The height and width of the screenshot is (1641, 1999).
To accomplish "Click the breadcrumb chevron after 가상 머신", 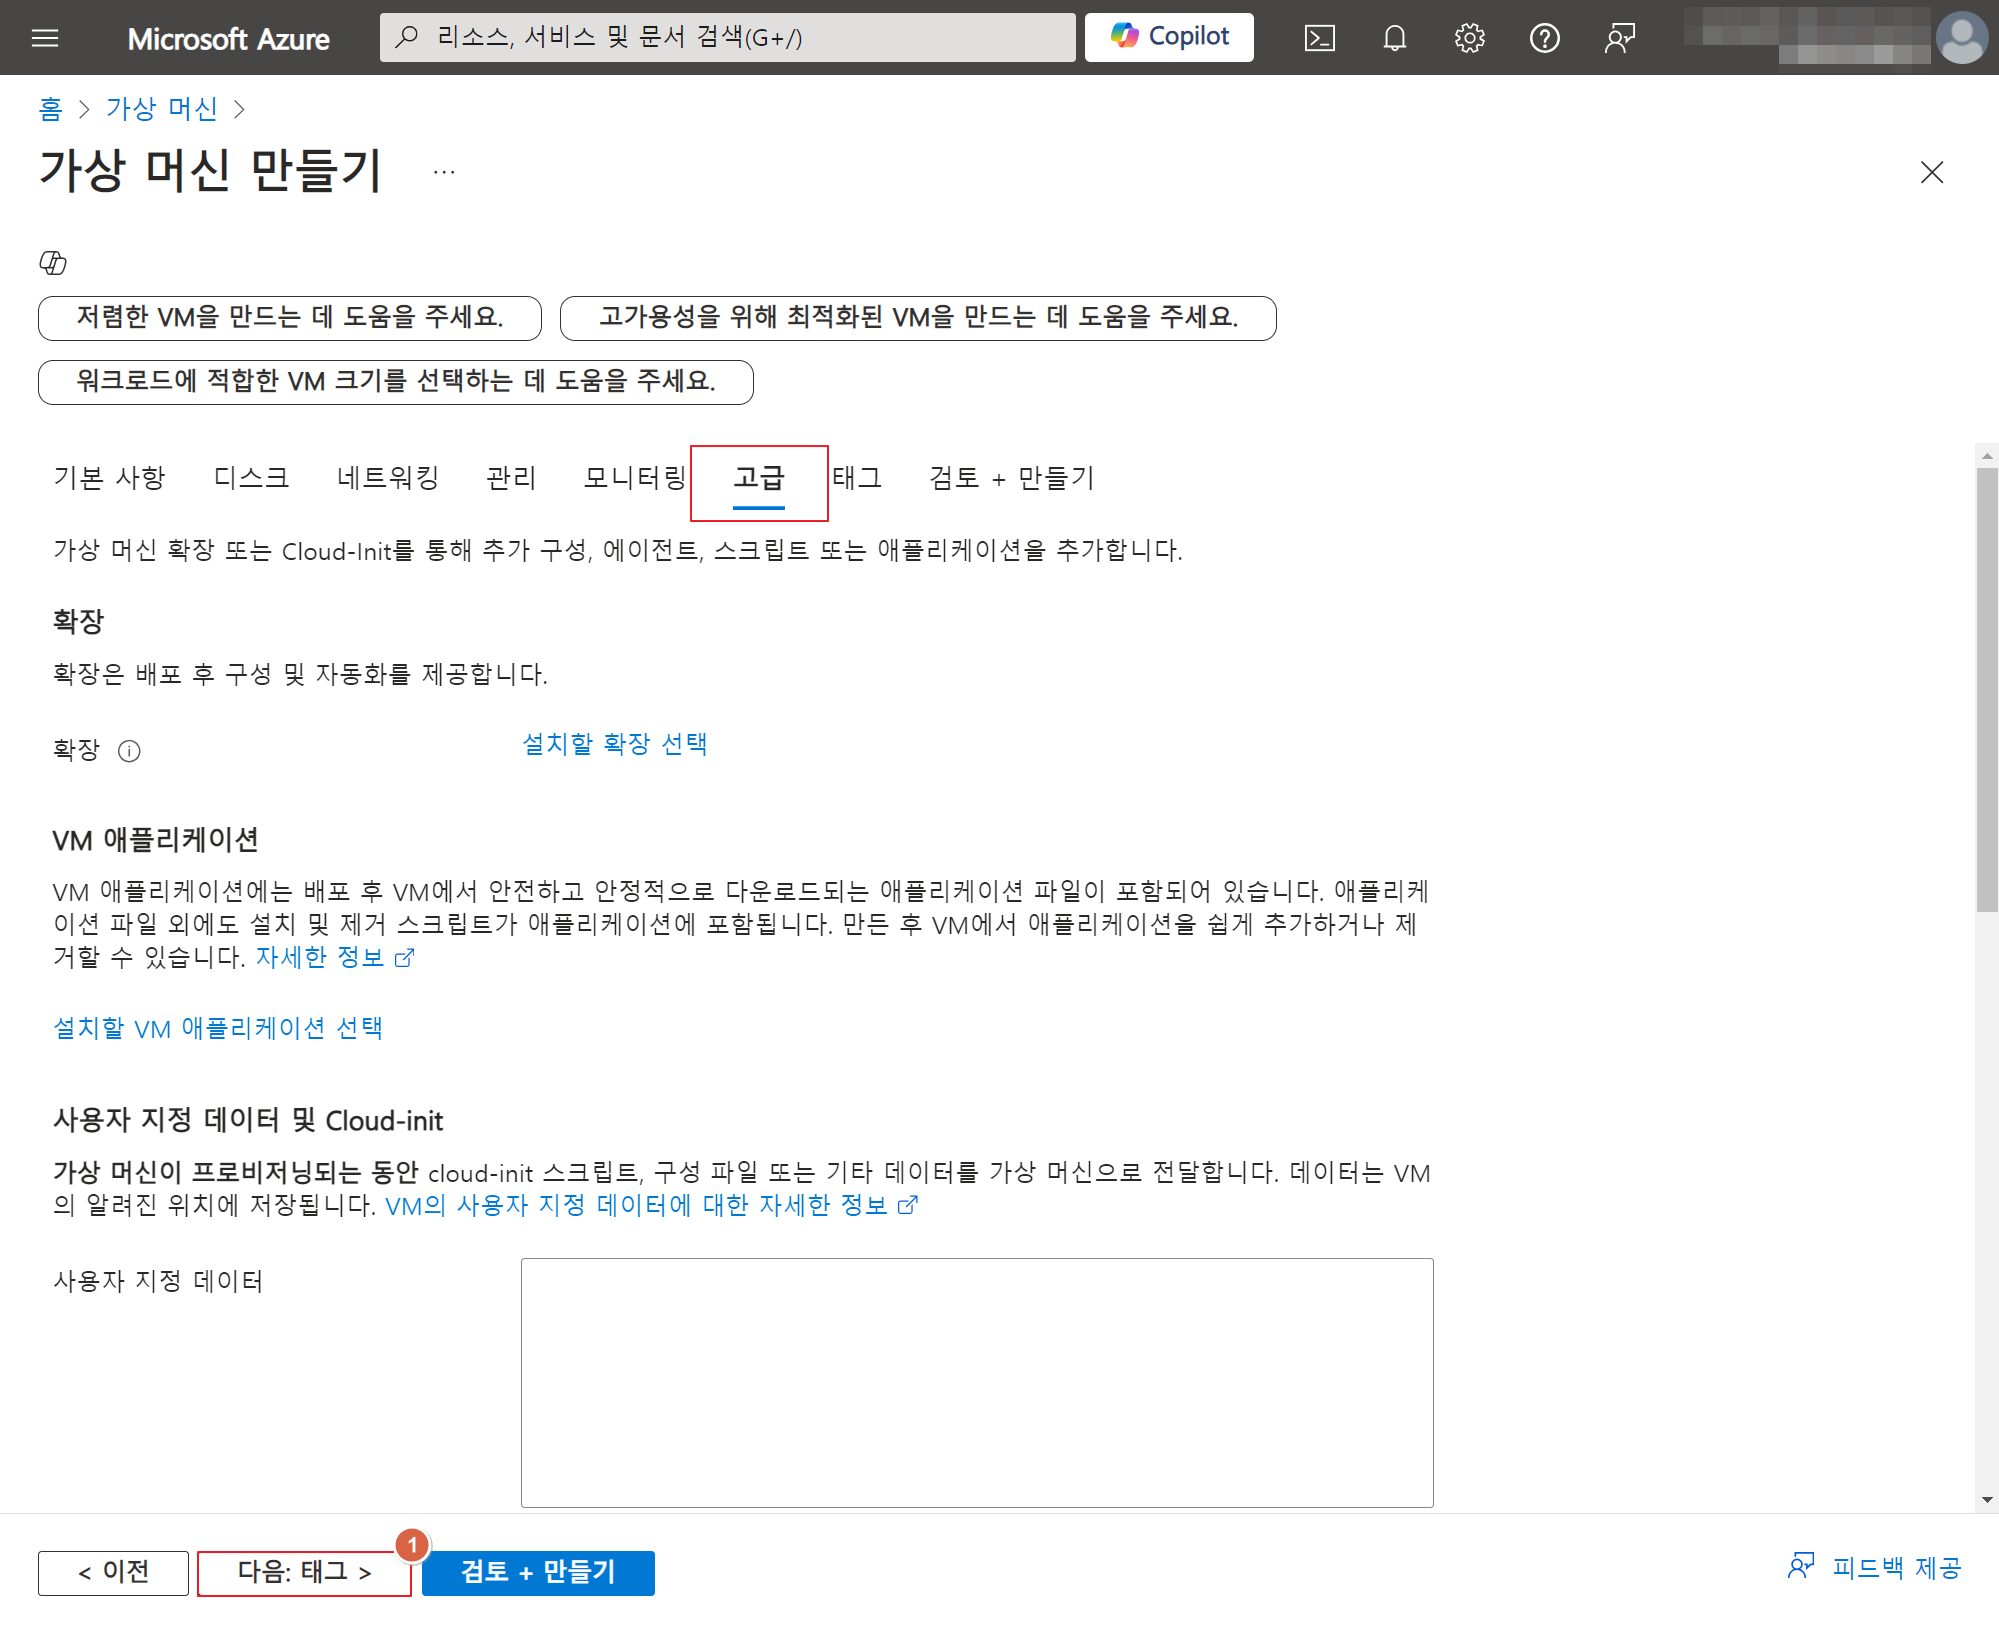I will (239, 109).
